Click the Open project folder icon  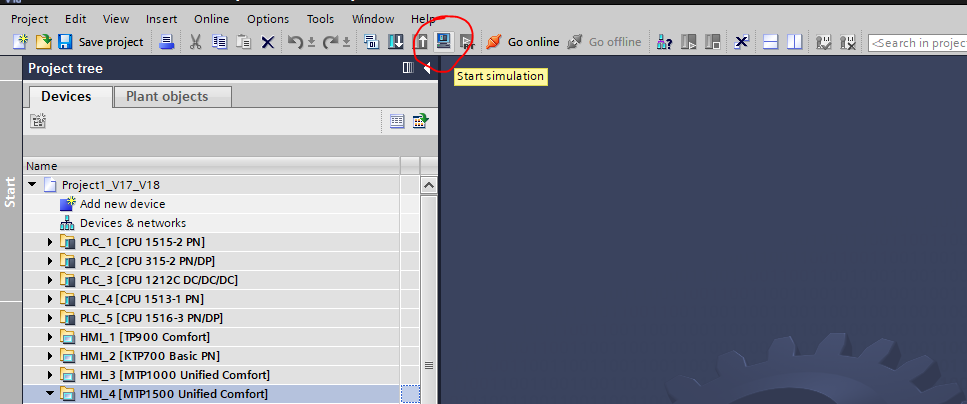(43, 41)
